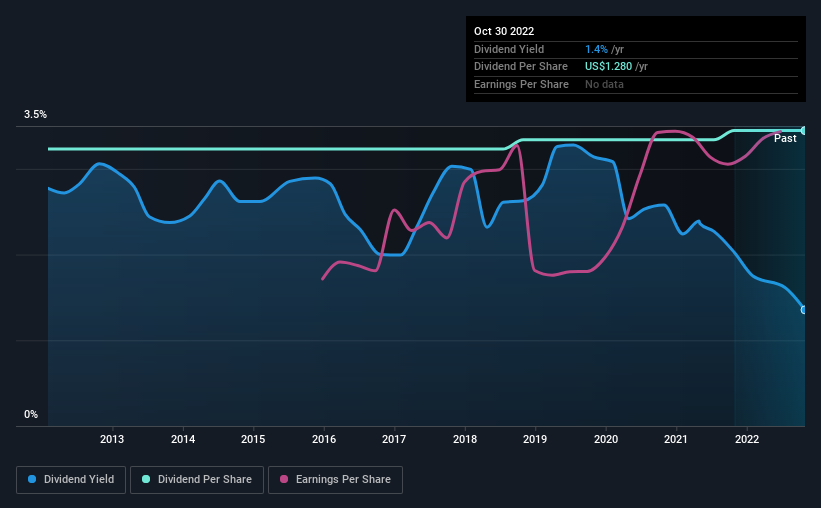The image size is (821, 508).
Task: Click the 1.4% dividend yield value
Action: (596, 49)
